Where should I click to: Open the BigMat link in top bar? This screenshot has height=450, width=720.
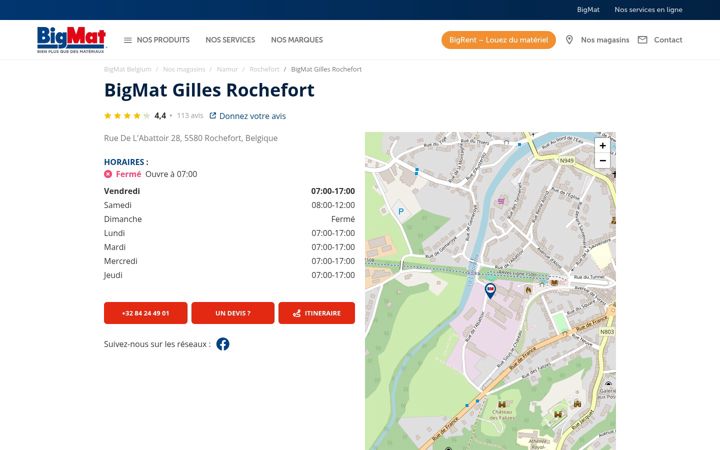click(588, 10)
